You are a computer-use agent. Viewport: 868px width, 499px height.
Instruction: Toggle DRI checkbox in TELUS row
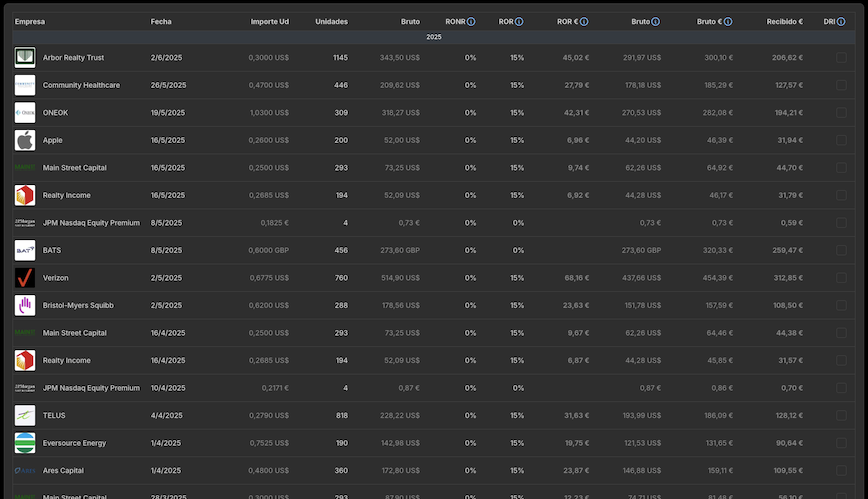[841, 415]
